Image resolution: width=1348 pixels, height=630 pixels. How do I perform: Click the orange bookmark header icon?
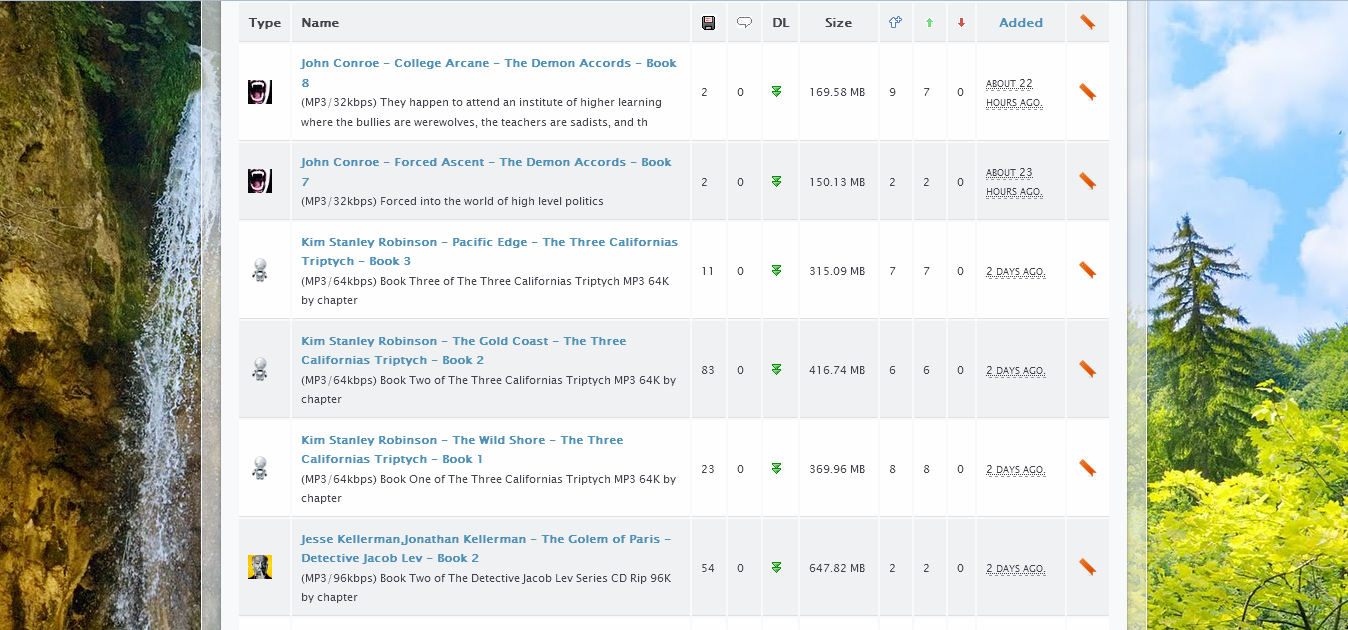coord(1087,22)
